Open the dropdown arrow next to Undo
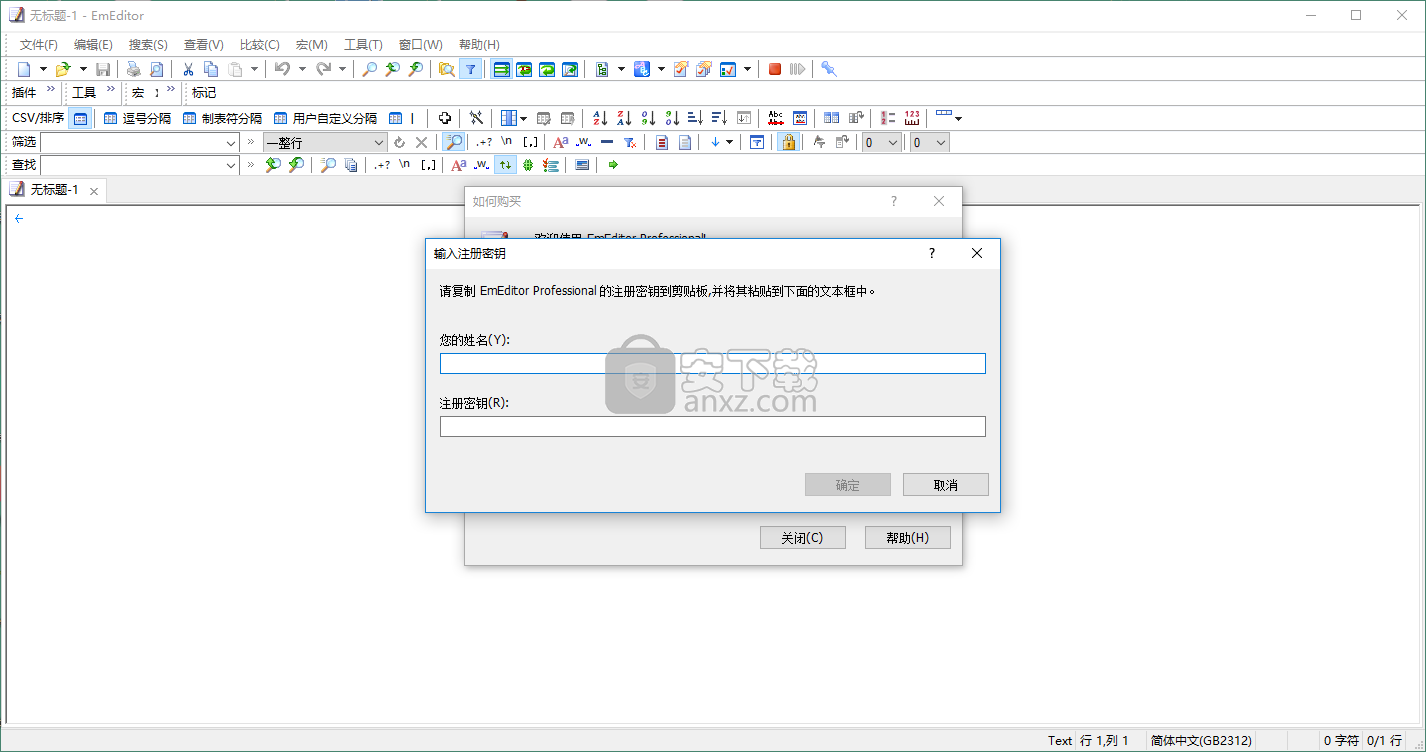 click(x=301, y=69)
